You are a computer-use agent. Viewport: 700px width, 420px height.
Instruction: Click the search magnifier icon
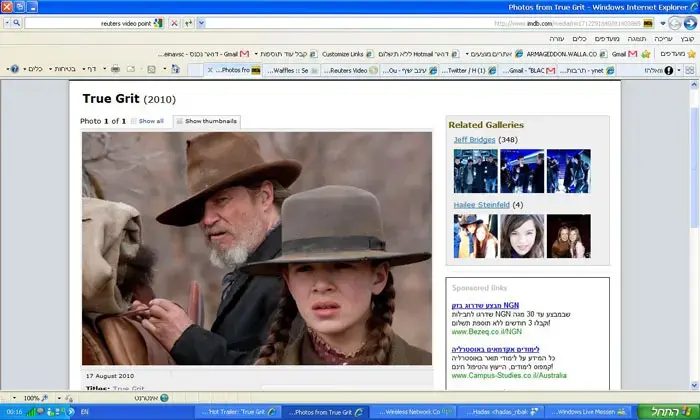point(17,23)
